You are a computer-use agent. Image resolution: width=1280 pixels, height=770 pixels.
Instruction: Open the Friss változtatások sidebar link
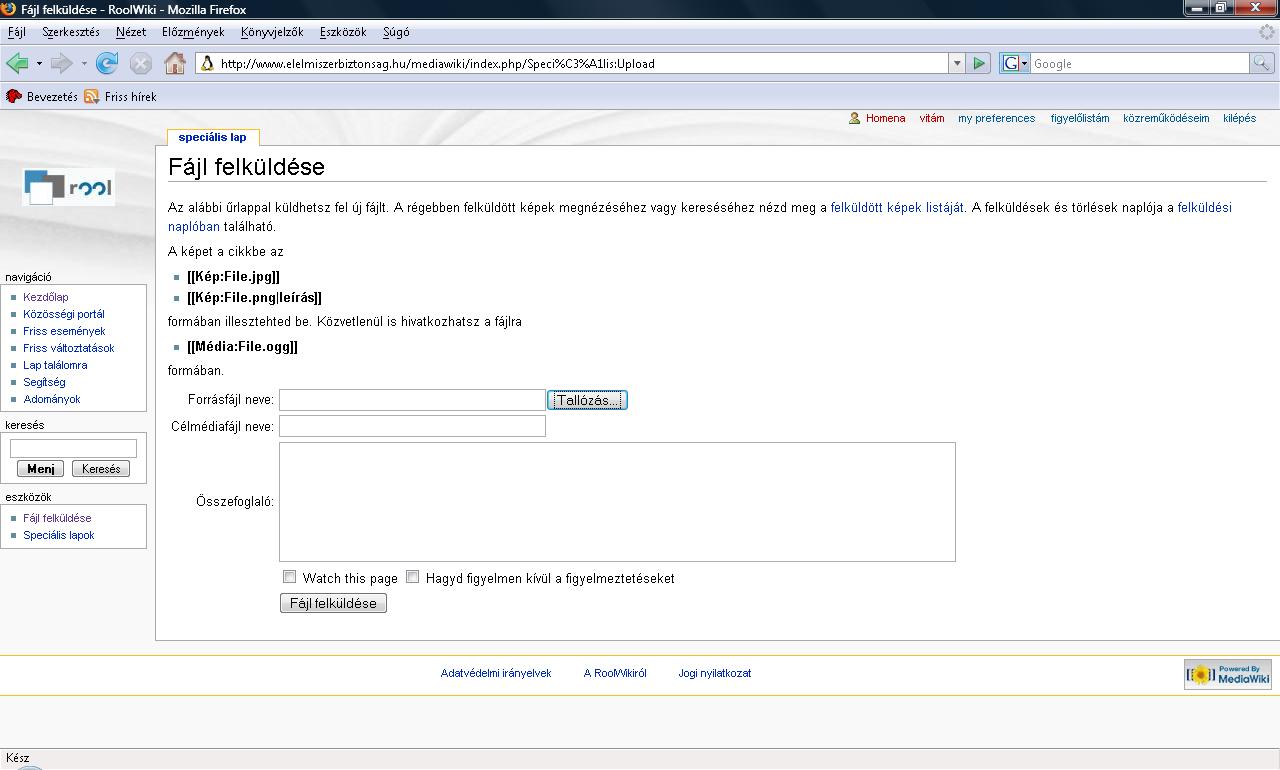[69, 348]
